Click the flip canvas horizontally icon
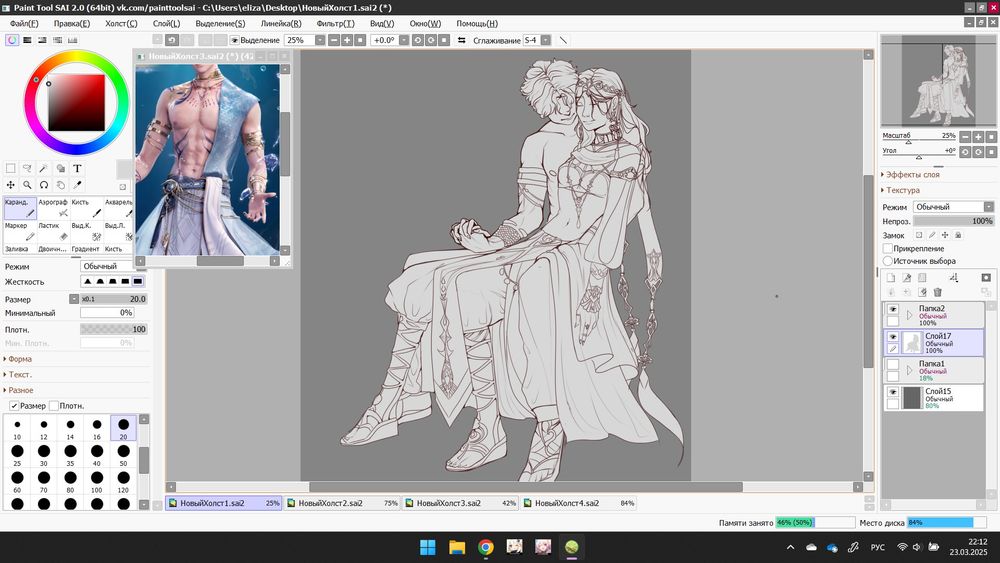 pyautogui.click(x=462, y=40)
